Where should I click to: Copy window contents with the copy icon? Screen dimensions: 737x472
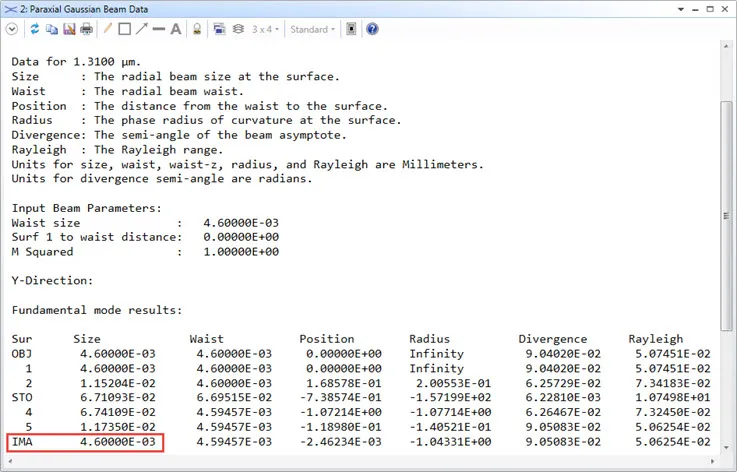[x=52, y=29]
